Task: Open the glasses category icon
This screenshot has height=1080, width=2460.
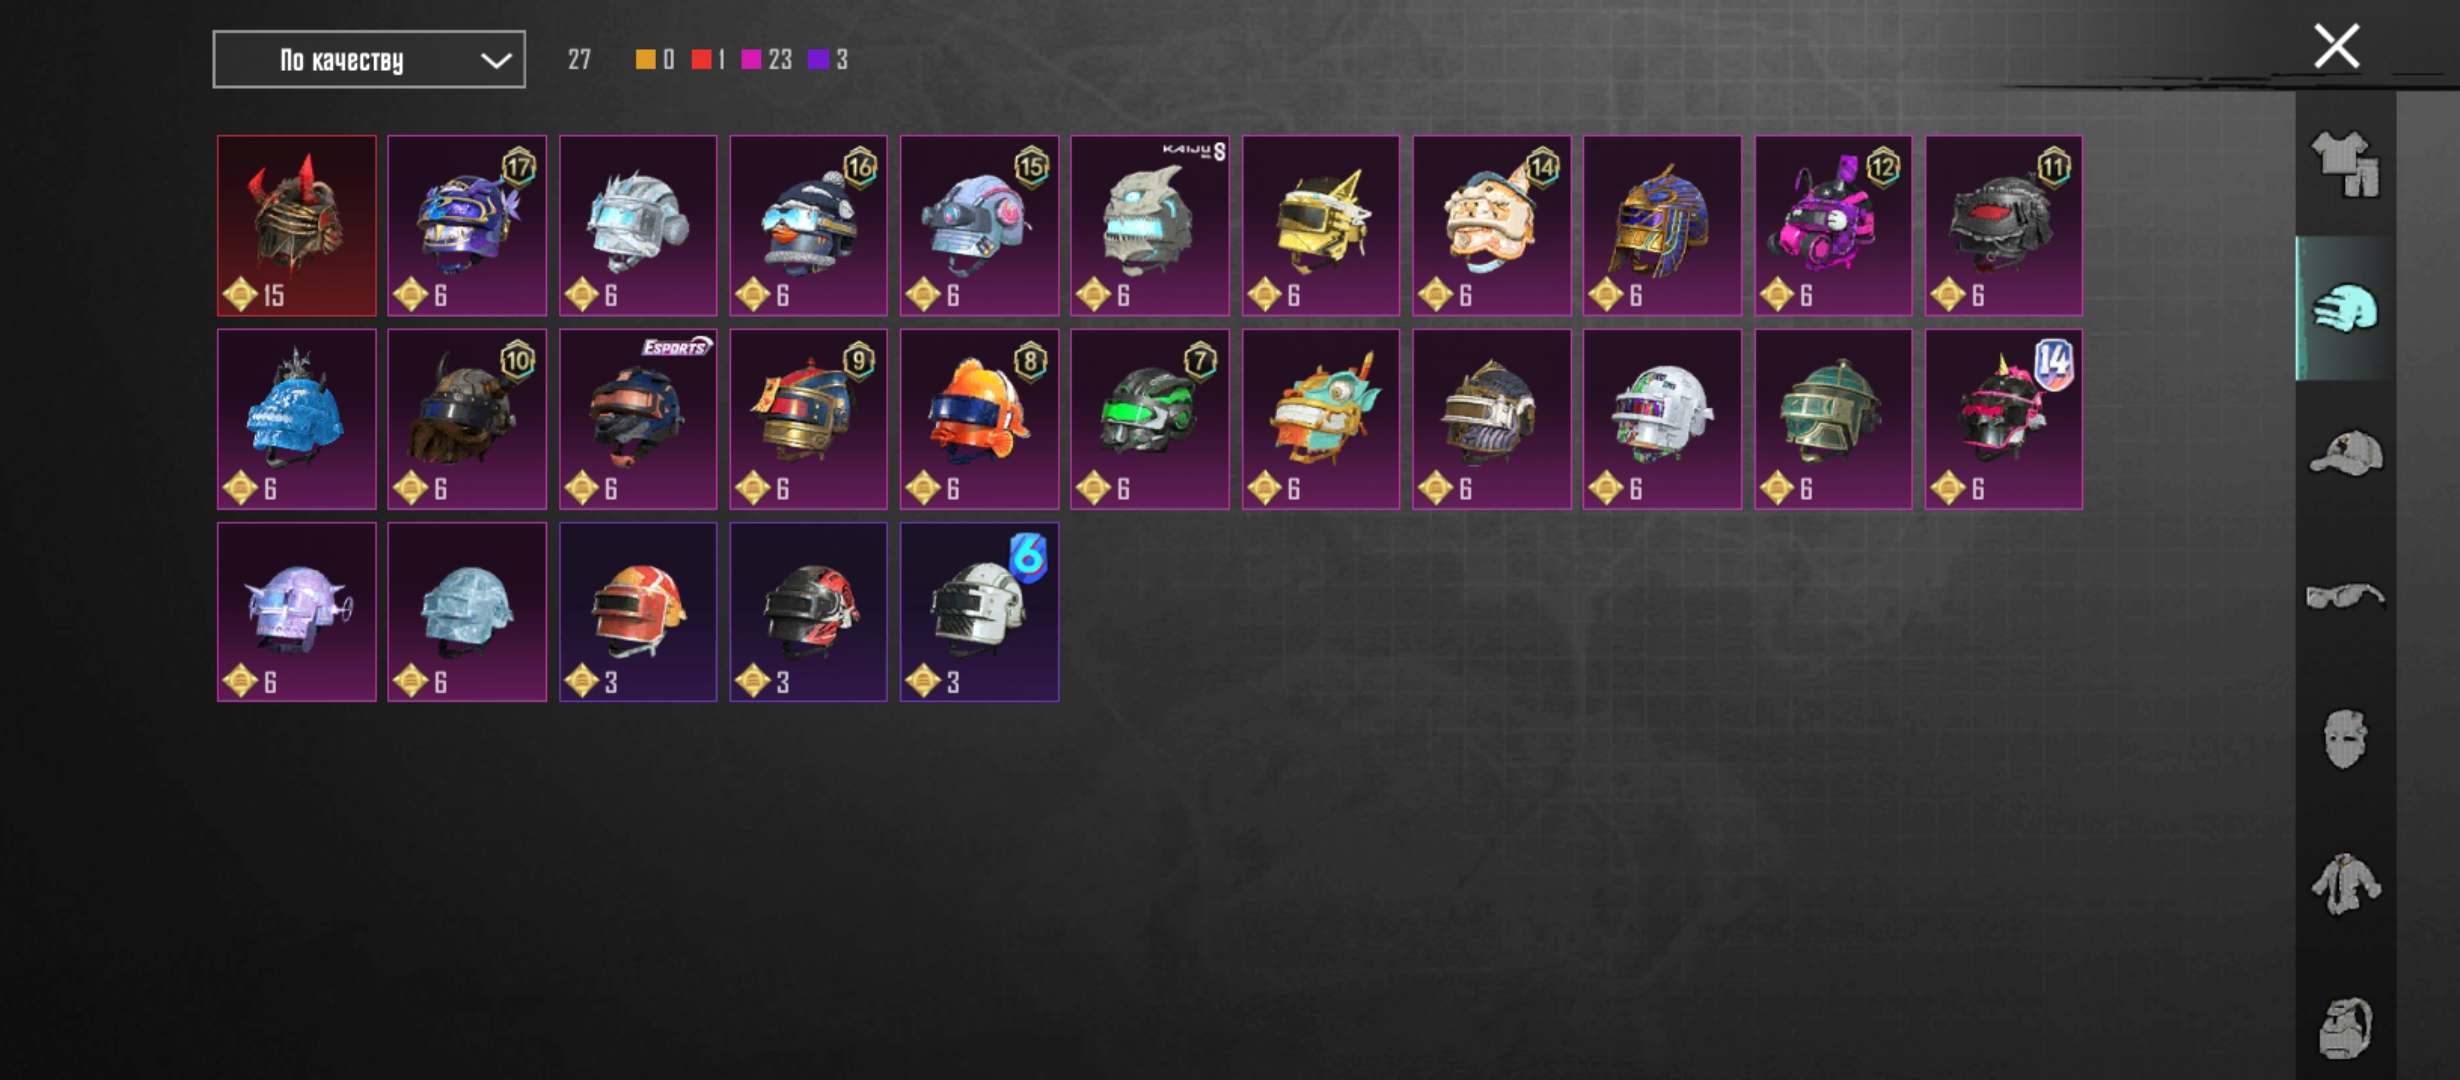Action: (2345, 597)
